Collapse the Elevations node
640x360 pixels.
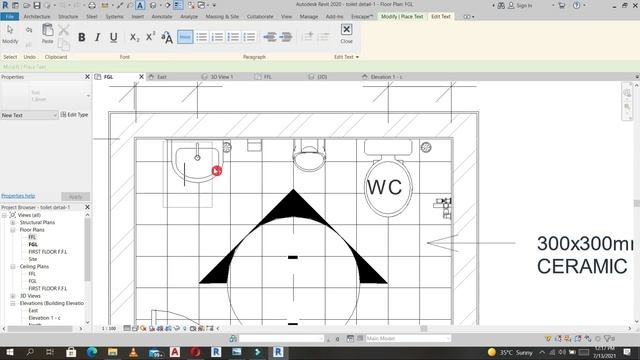[13, 303]
